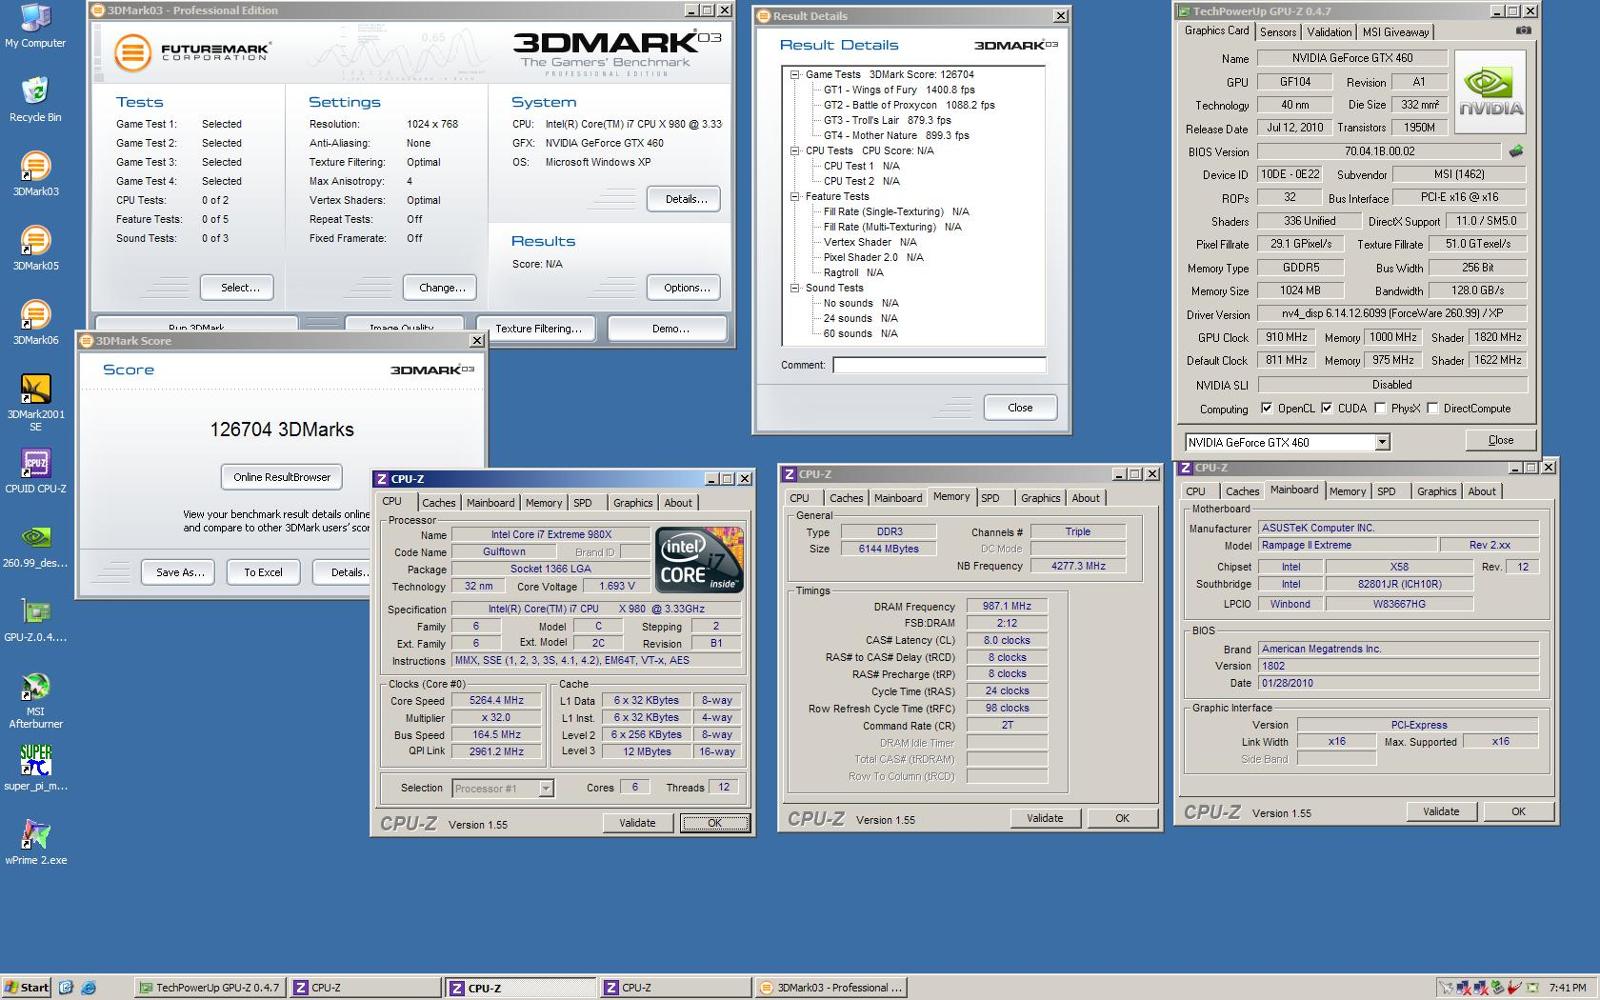The height and width of the screenshot is (1000, 1600).
Task: Click Online ResultBrowser button
Action: point(281,477)
